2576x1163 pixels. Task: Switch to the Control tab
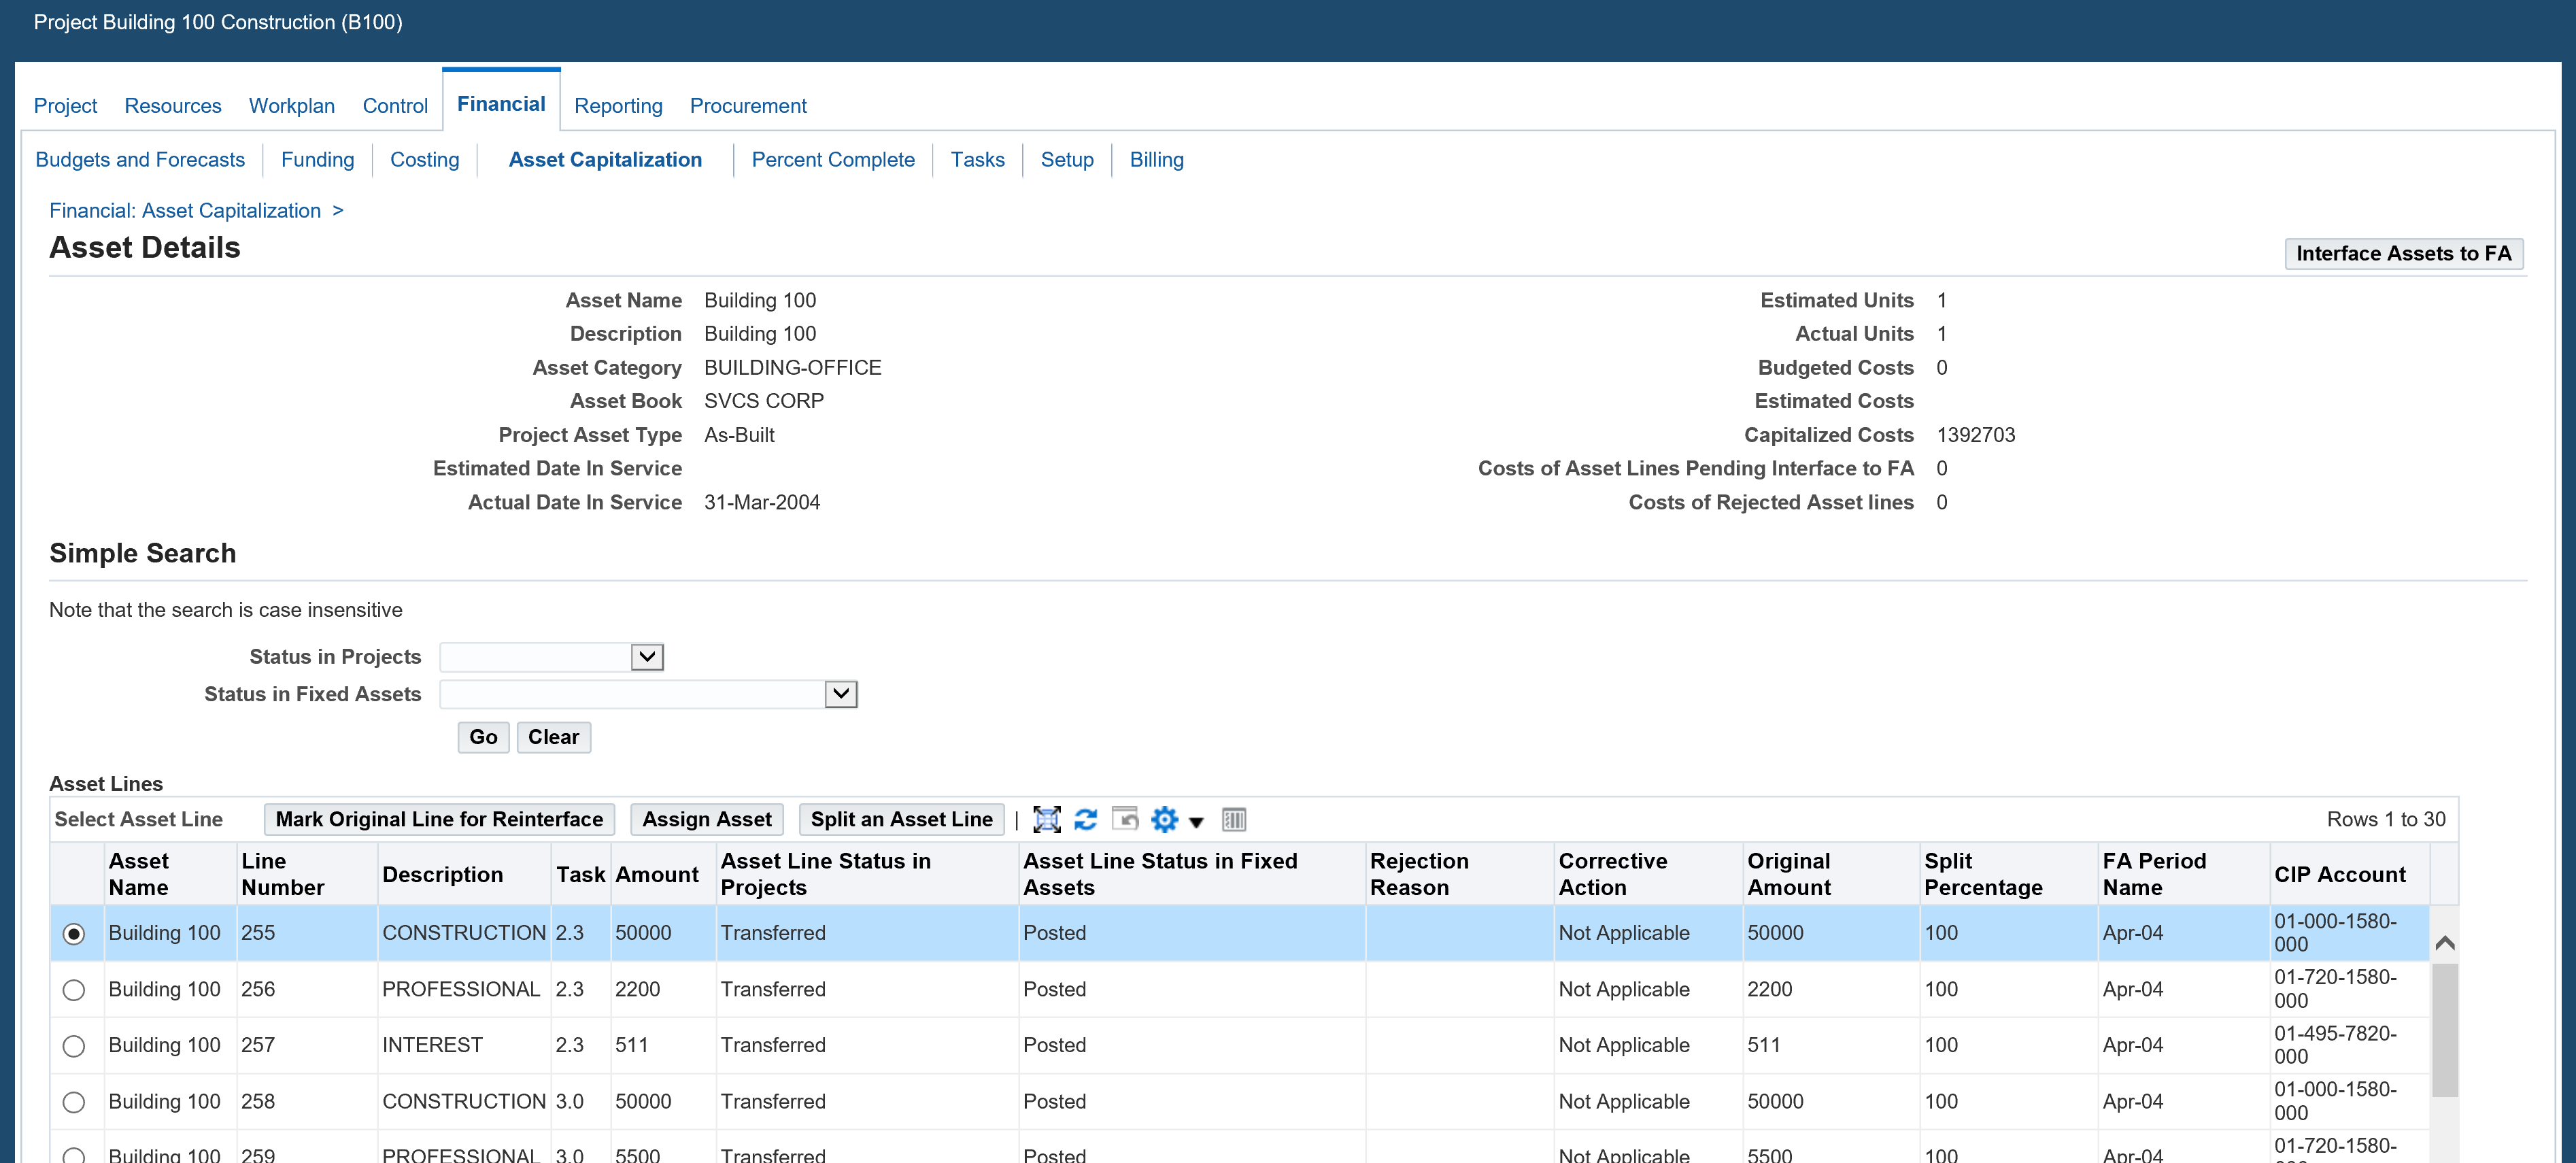(x=395, y=106)
